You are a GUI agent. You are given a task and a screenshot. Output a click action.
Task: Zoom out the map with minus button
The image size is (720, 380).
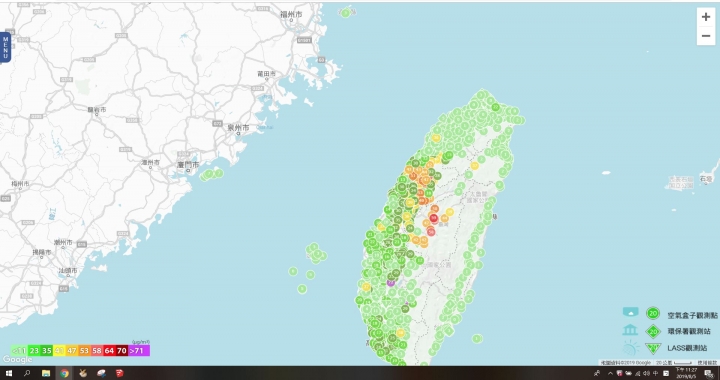(x=706, y=36)
